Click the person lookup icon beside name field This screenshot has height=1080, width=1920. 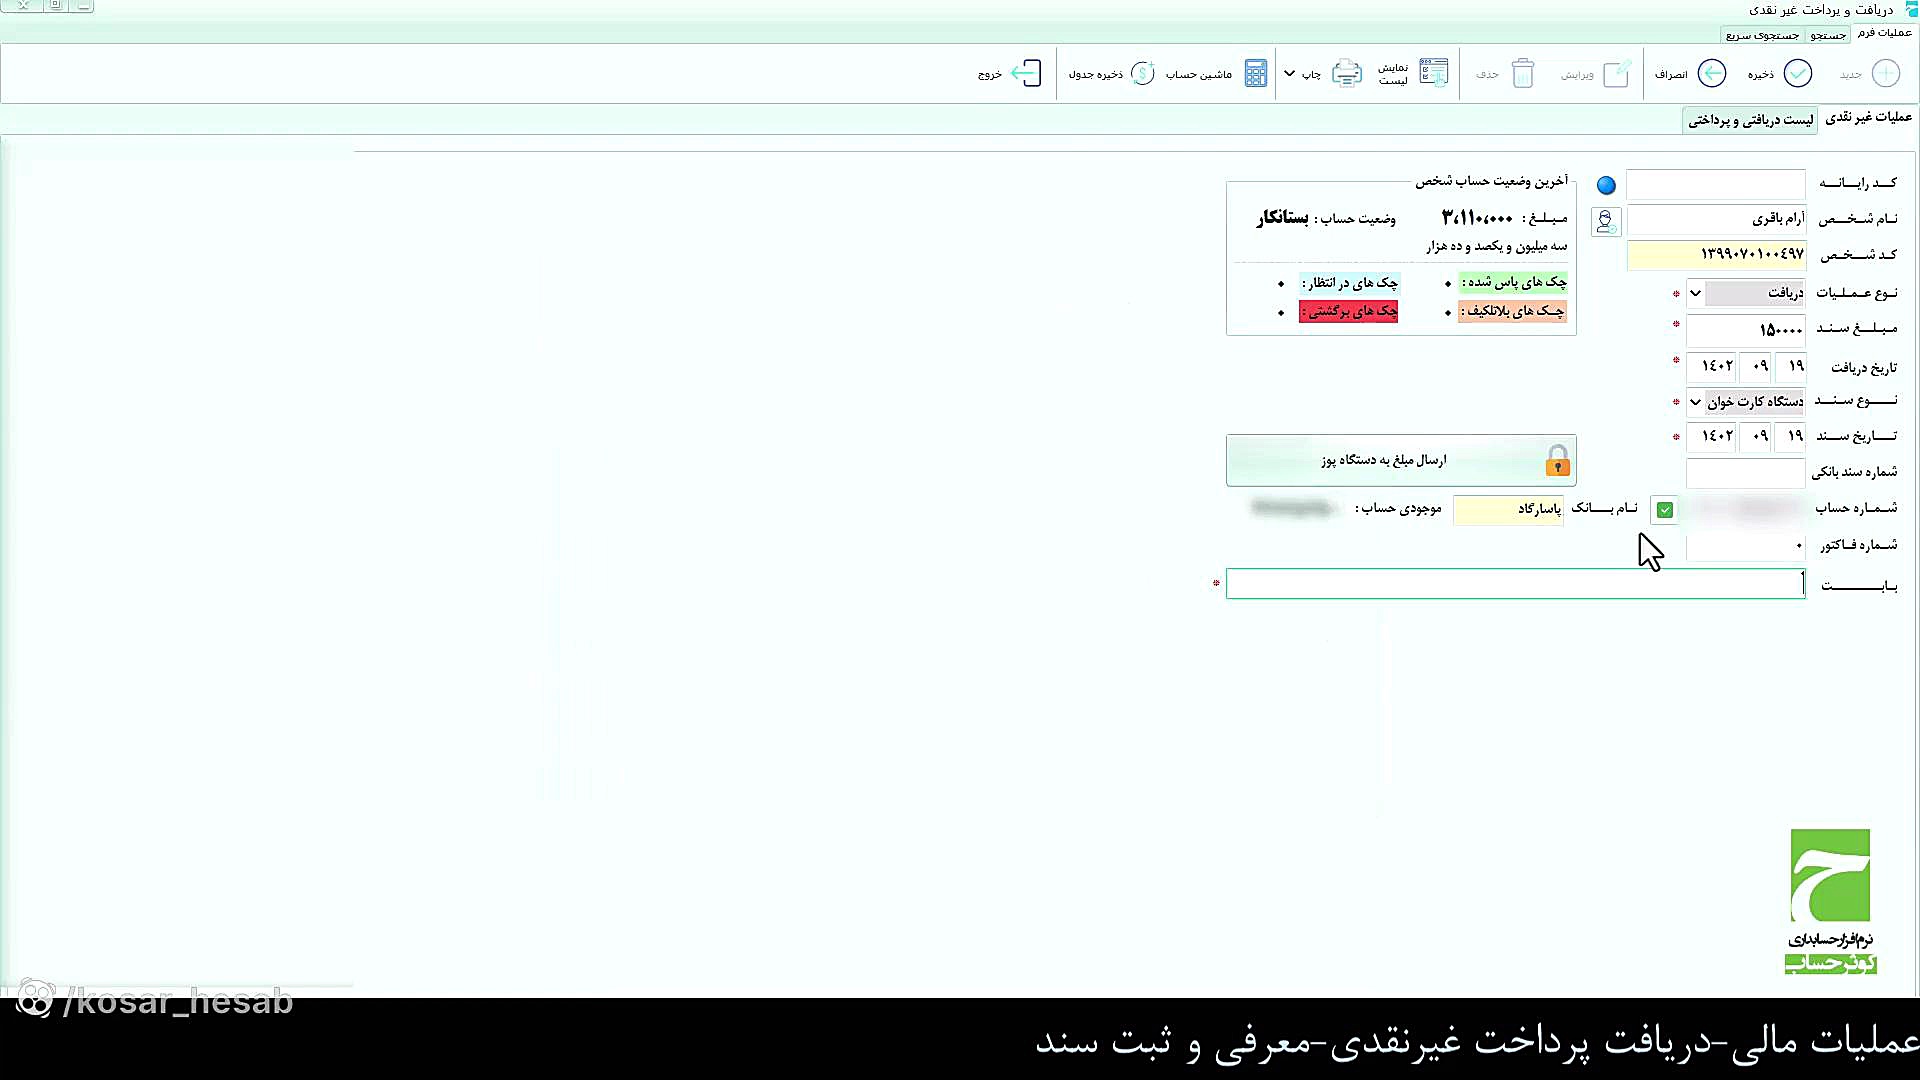(1605, 222)
